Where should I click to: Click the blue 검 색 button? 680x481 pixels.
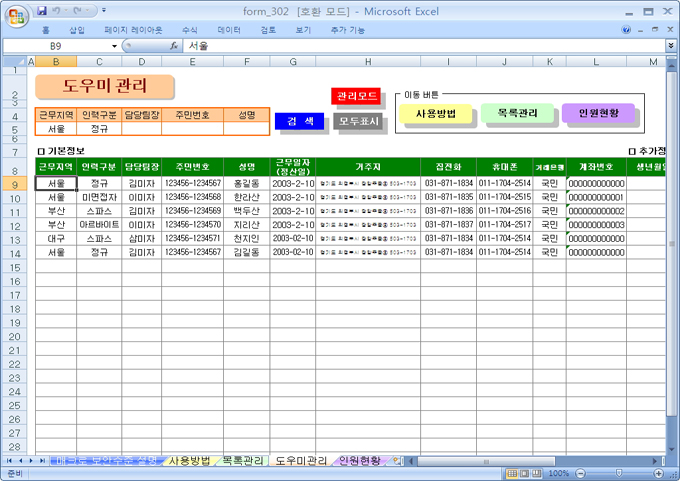click(x=300, y=121)
